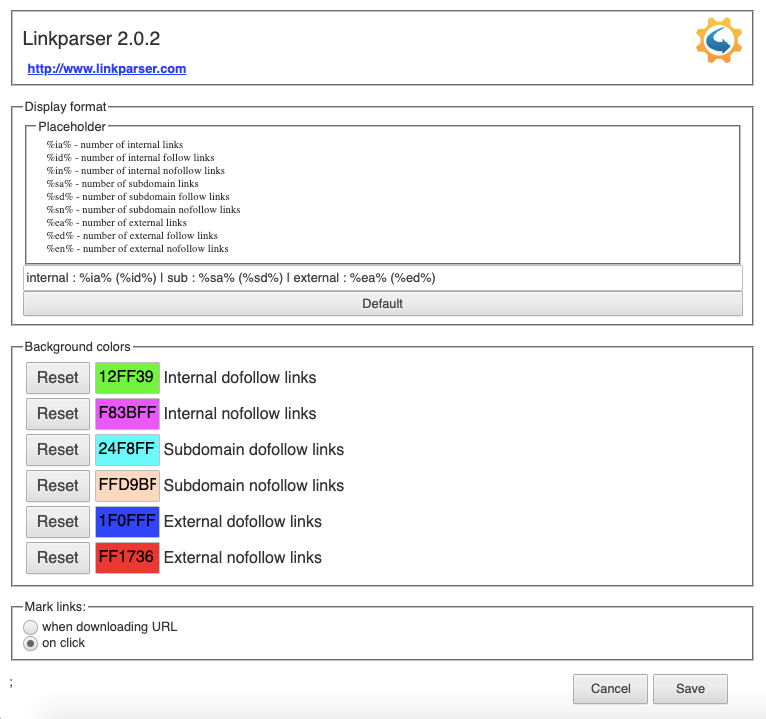Reset the Subdomain dofollow links color
766x719 pixels.
click(58, 450)
